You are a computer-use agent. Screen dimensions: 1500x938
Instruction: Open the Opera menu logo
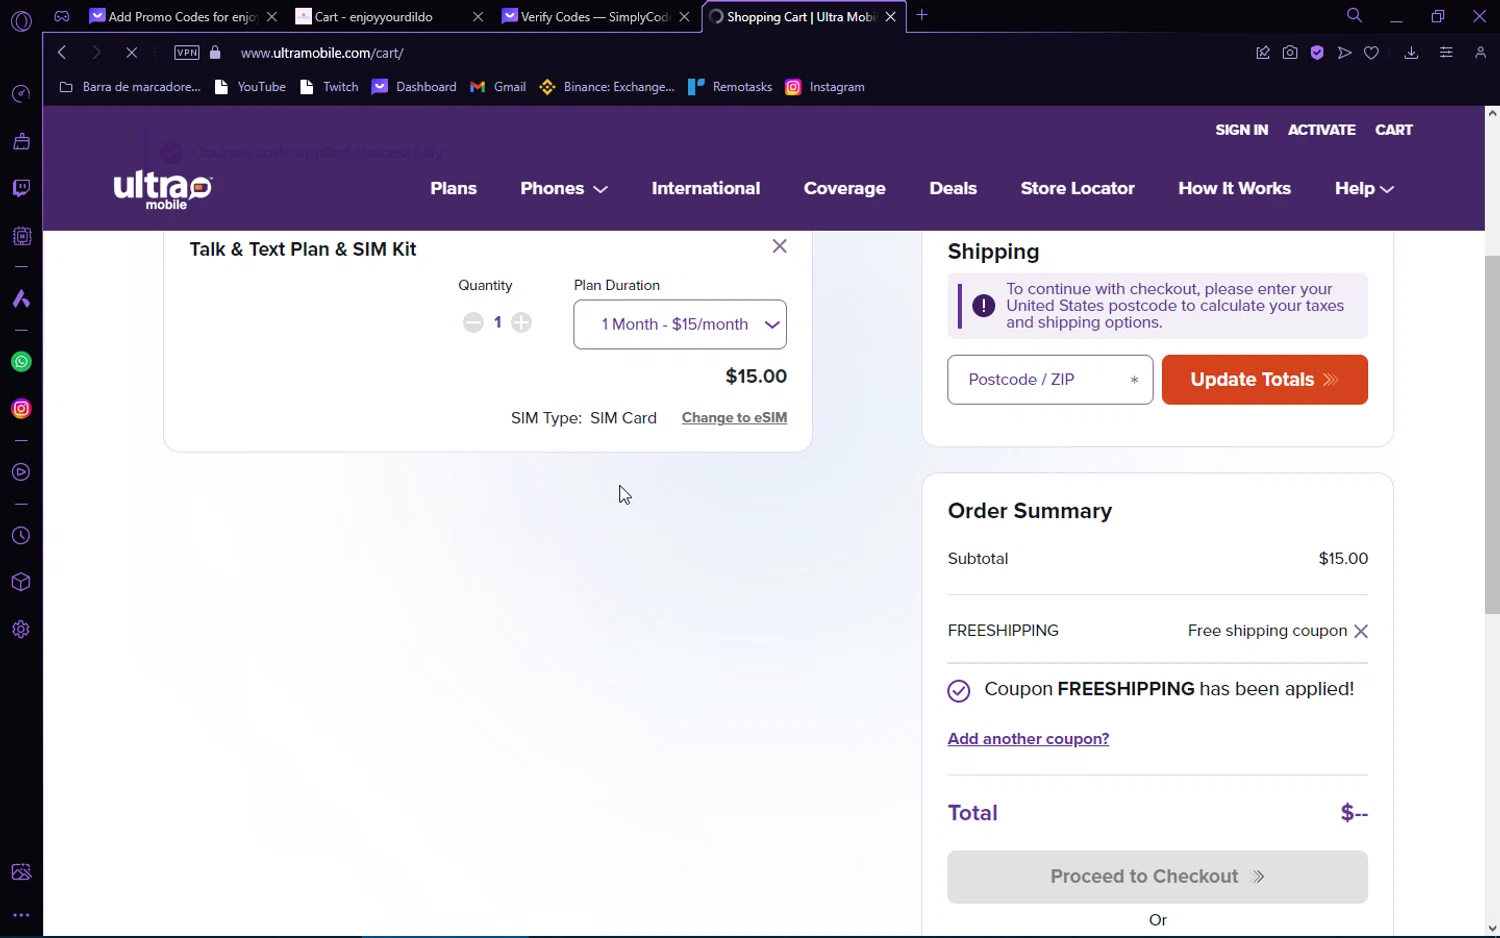pos(21,20)
